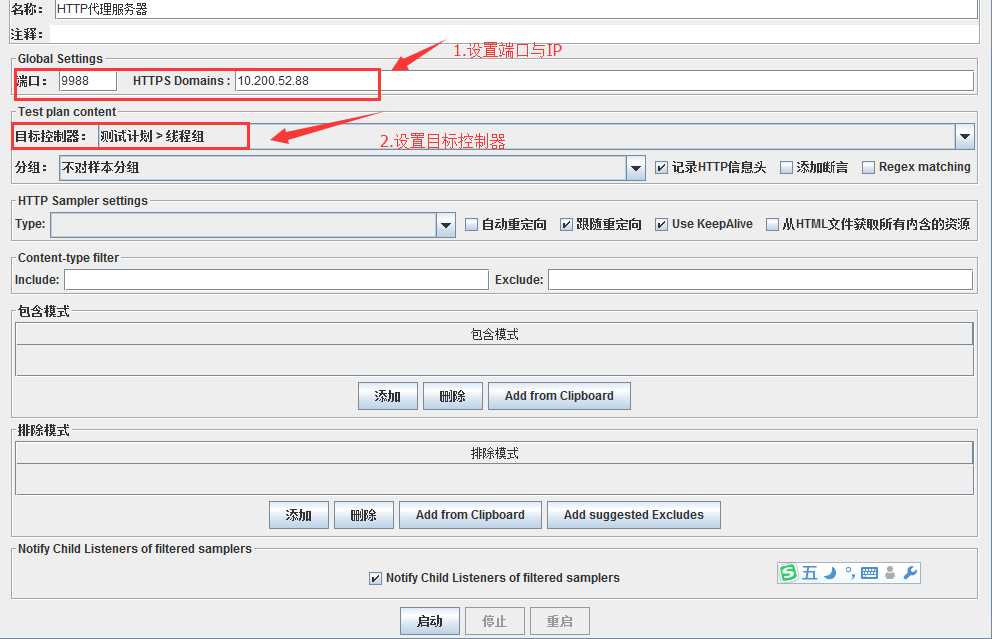
Task: Click the empty row in 排除模式 table
Action: click(494, 479)
